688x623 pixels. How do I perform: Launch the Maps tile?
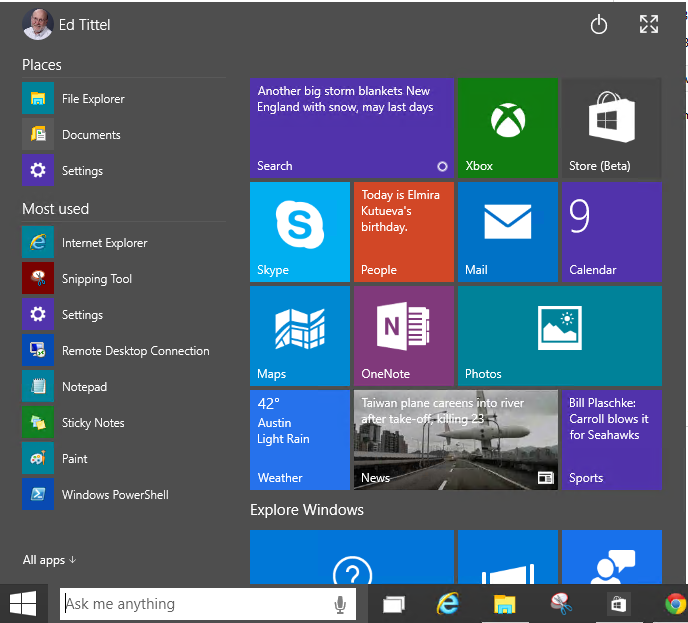point(300,336)
